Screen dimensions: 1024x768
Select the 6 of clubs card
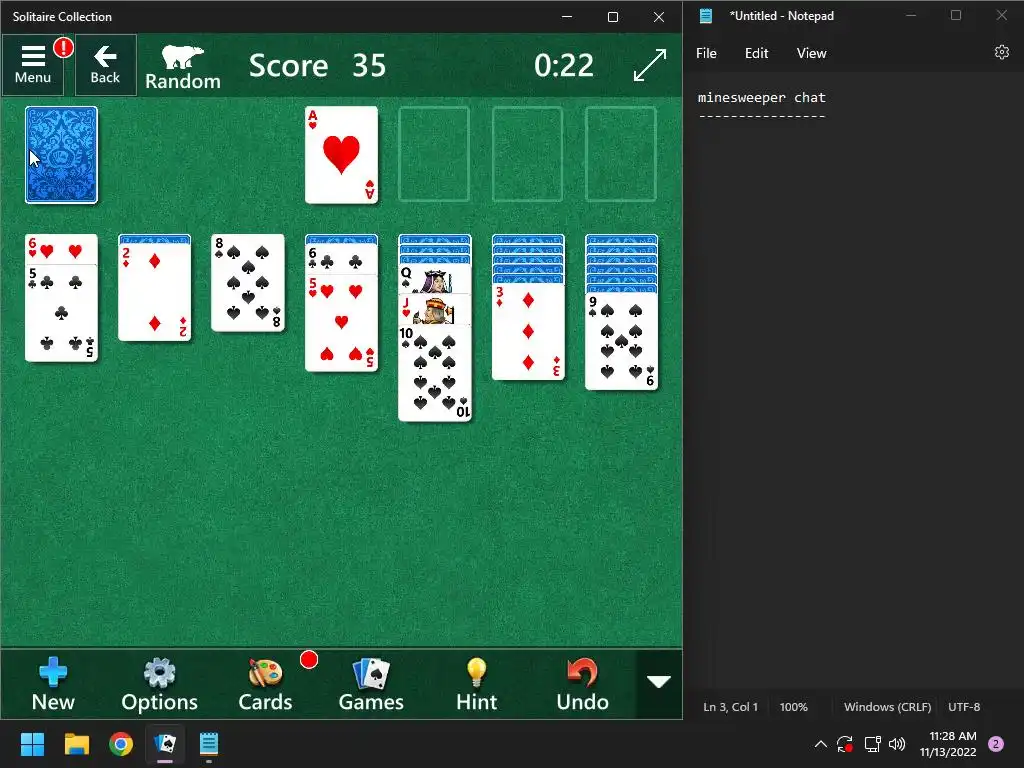click(x=342, y=260)
